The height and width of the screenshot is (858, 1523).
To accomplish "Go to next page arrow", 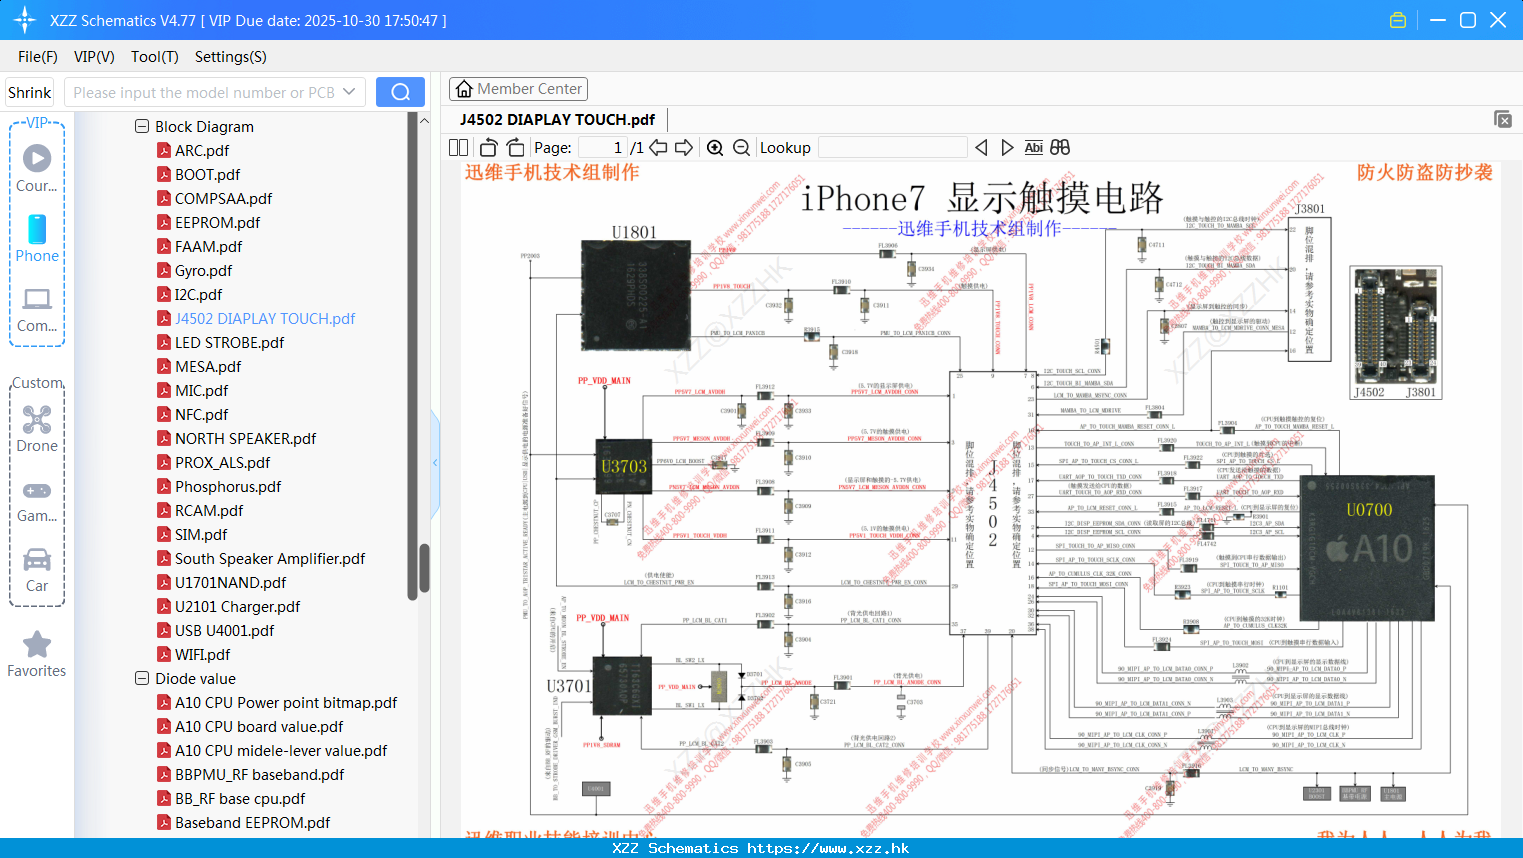I will coord(684,147).
